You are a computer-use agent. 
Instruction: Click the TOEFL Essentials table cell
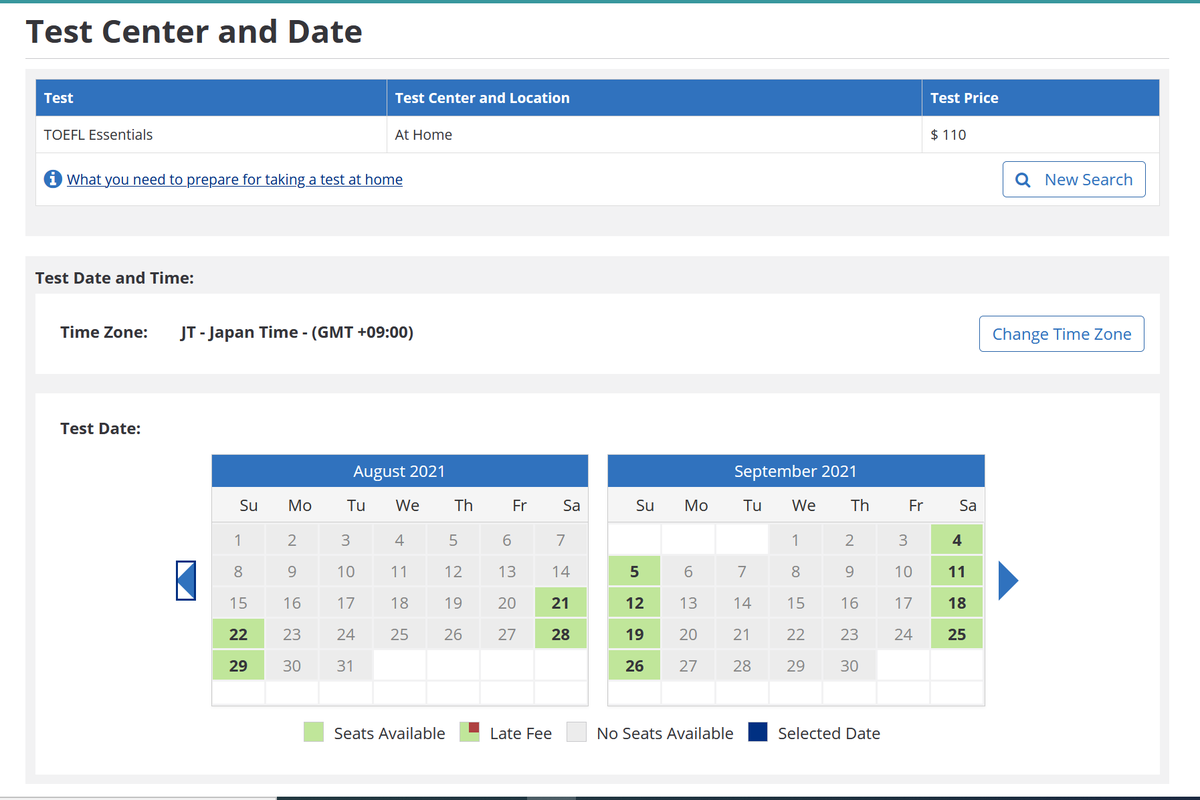tap(211, 135)
